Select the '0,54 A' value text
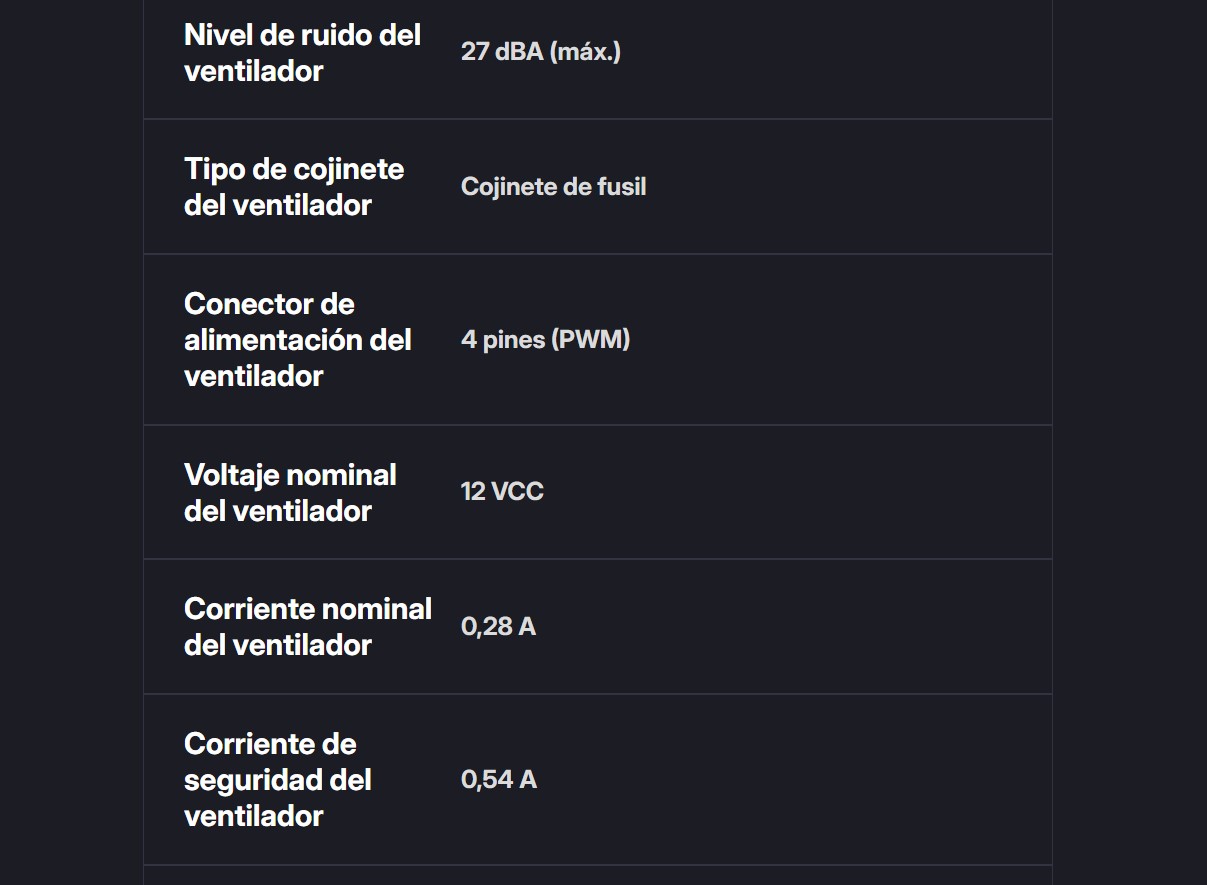The image size is (1207, 885). click(499, 780)
